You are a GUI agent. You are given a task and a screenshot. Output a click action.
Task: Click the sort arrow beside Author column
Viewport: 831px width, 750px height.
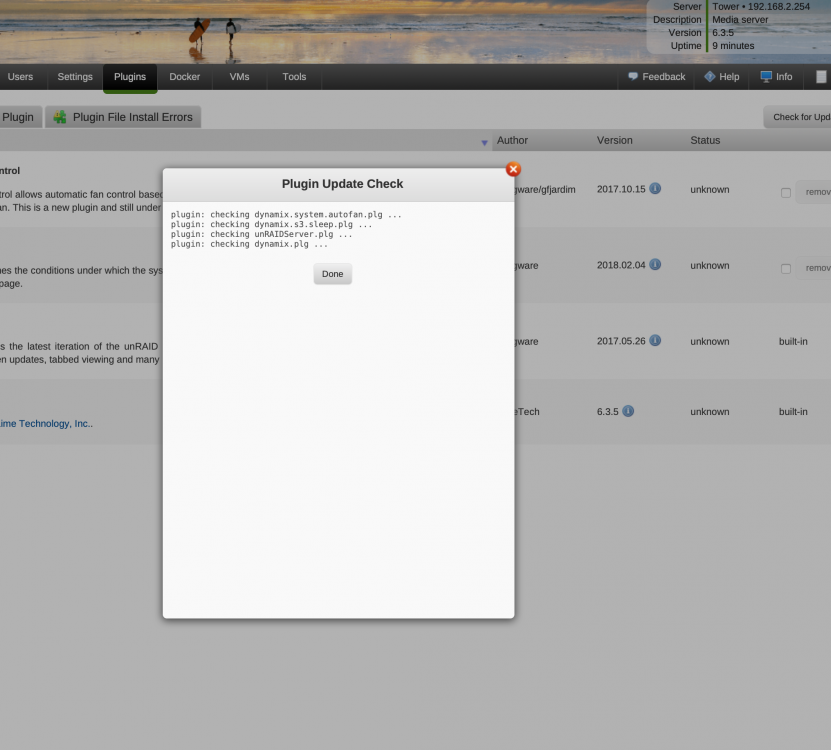click(x=484, y=143)
